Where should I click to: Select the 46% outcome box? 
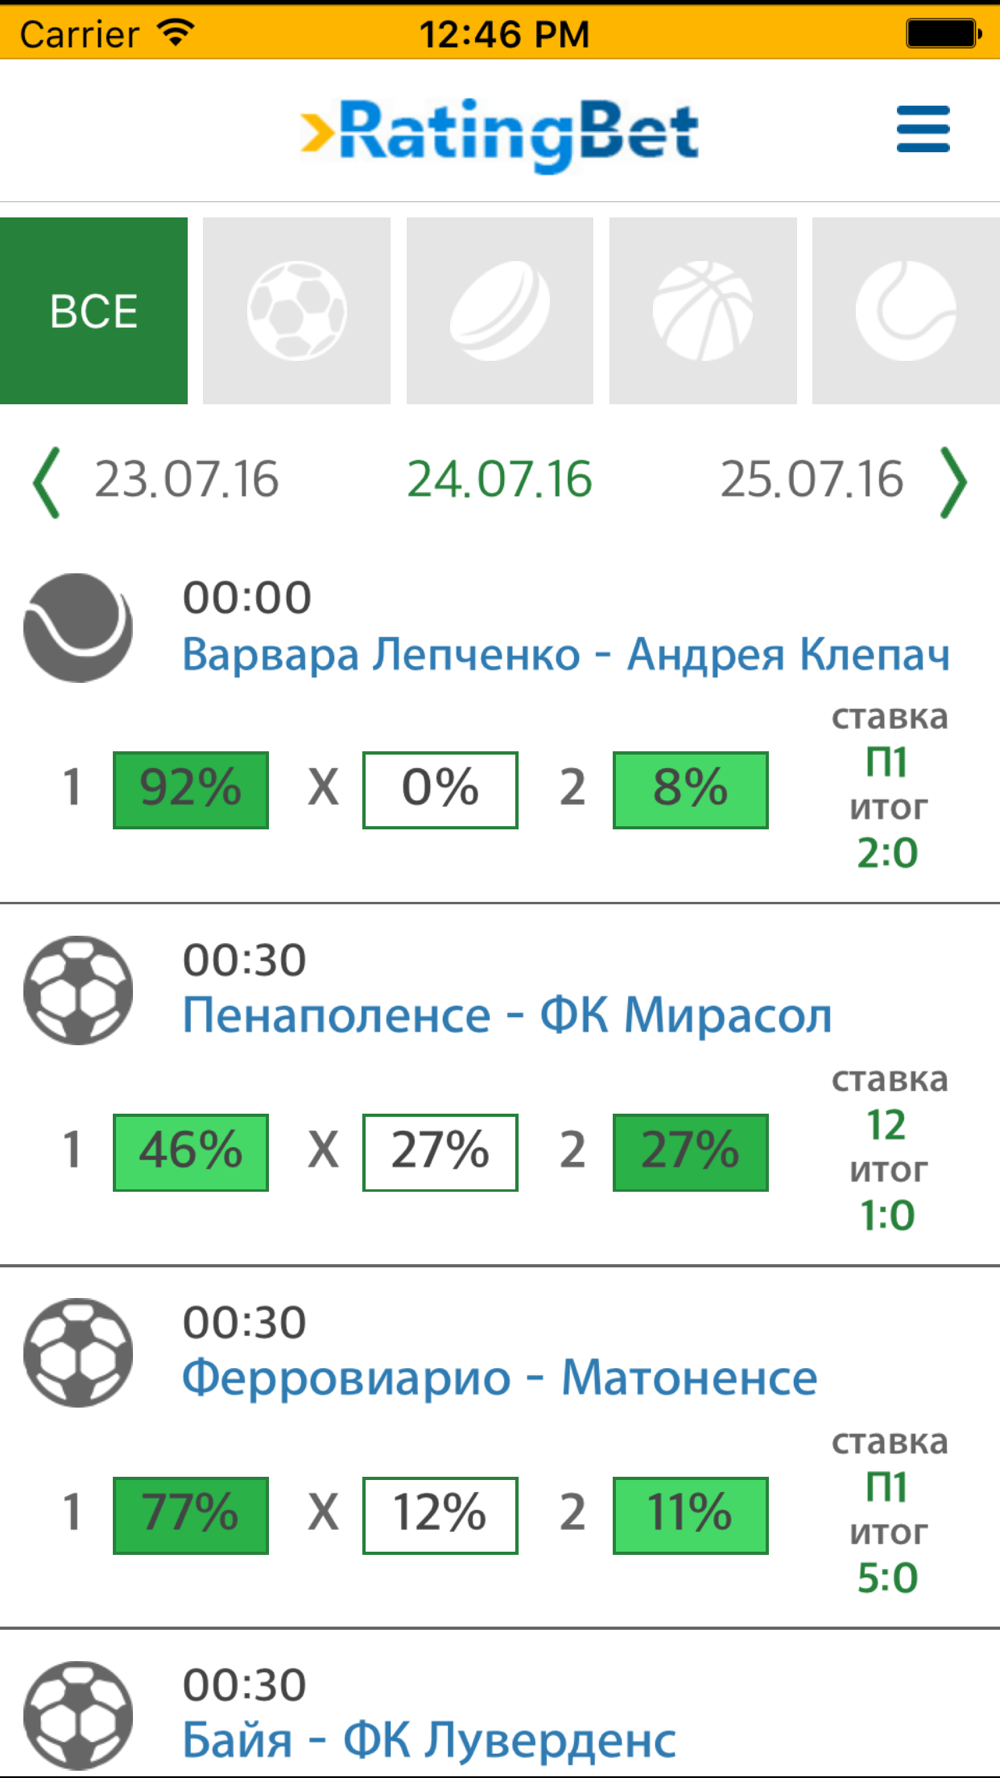[x=191, y=1152]
